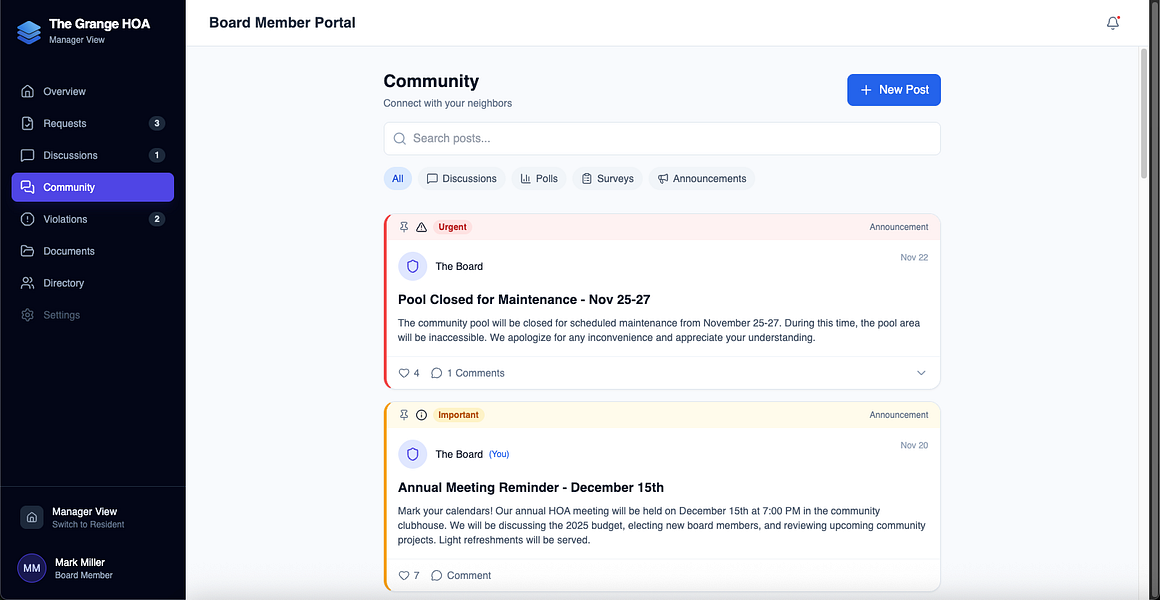
Task: Comment on Annual Meeting Reminder post
Action: (x=461, y=576)
